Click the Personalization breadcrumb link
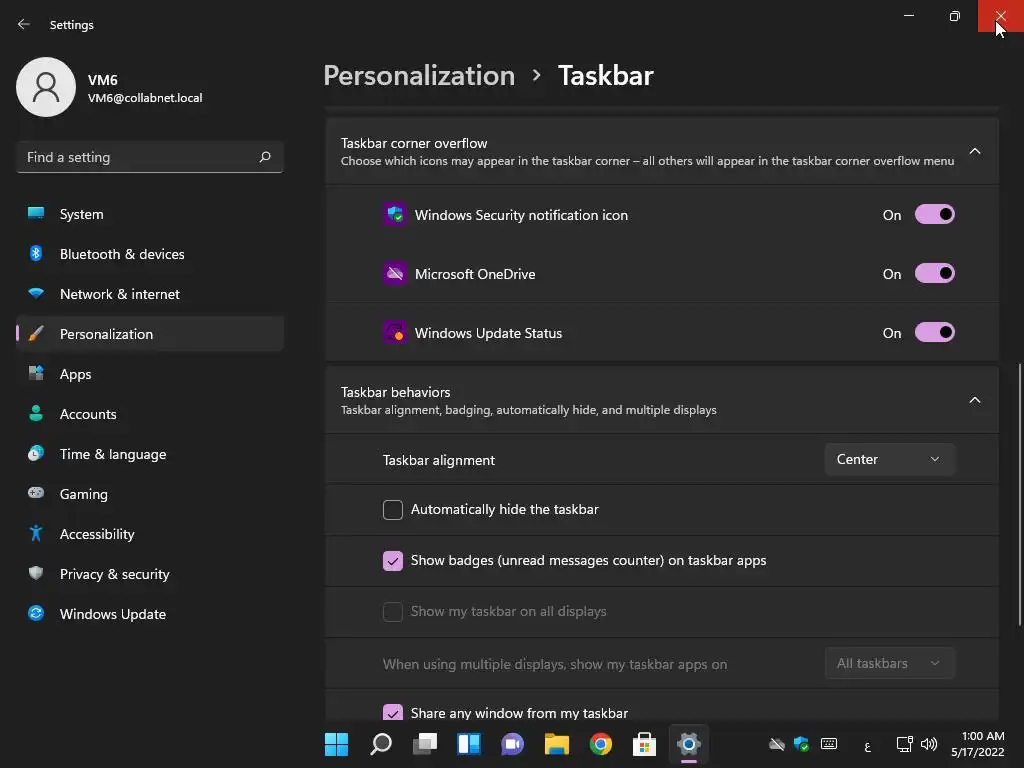This screenshot has width=1024, height=768. [x=419, y=76]
